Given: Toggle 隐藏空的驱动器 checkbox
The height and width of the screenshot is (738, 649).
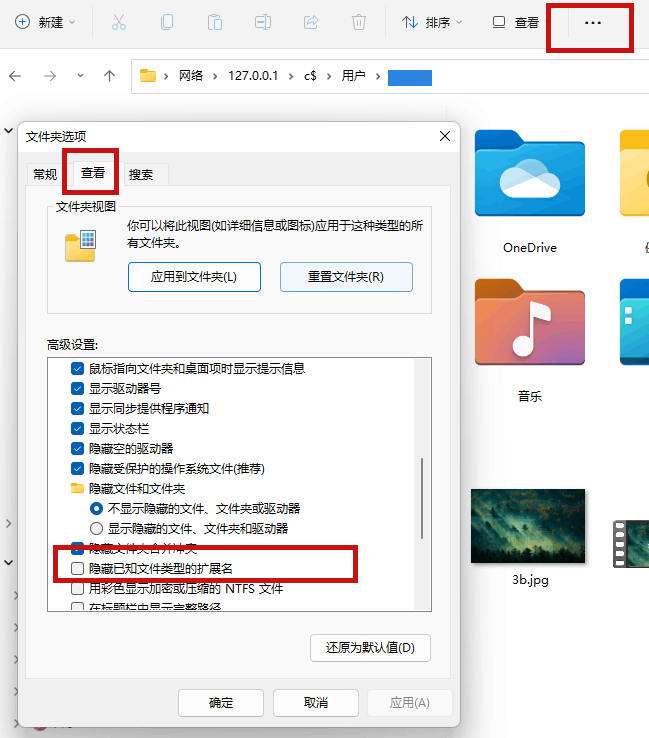Looking at the screenshot, I should (x=77, y=449).
